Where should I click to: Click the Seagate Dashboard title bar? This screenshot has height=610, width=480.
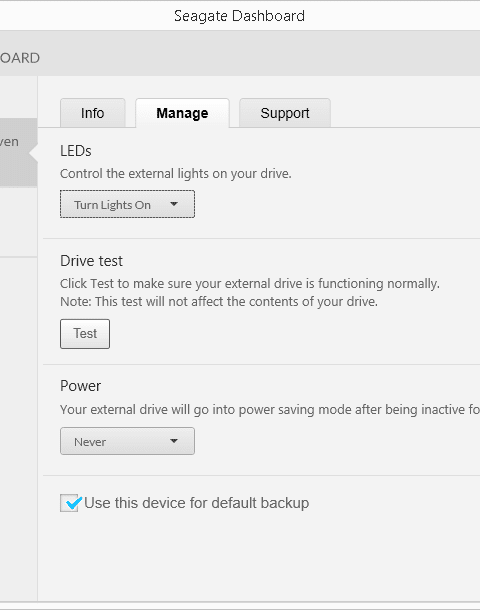pyautogui.click(x=239, y=16)
